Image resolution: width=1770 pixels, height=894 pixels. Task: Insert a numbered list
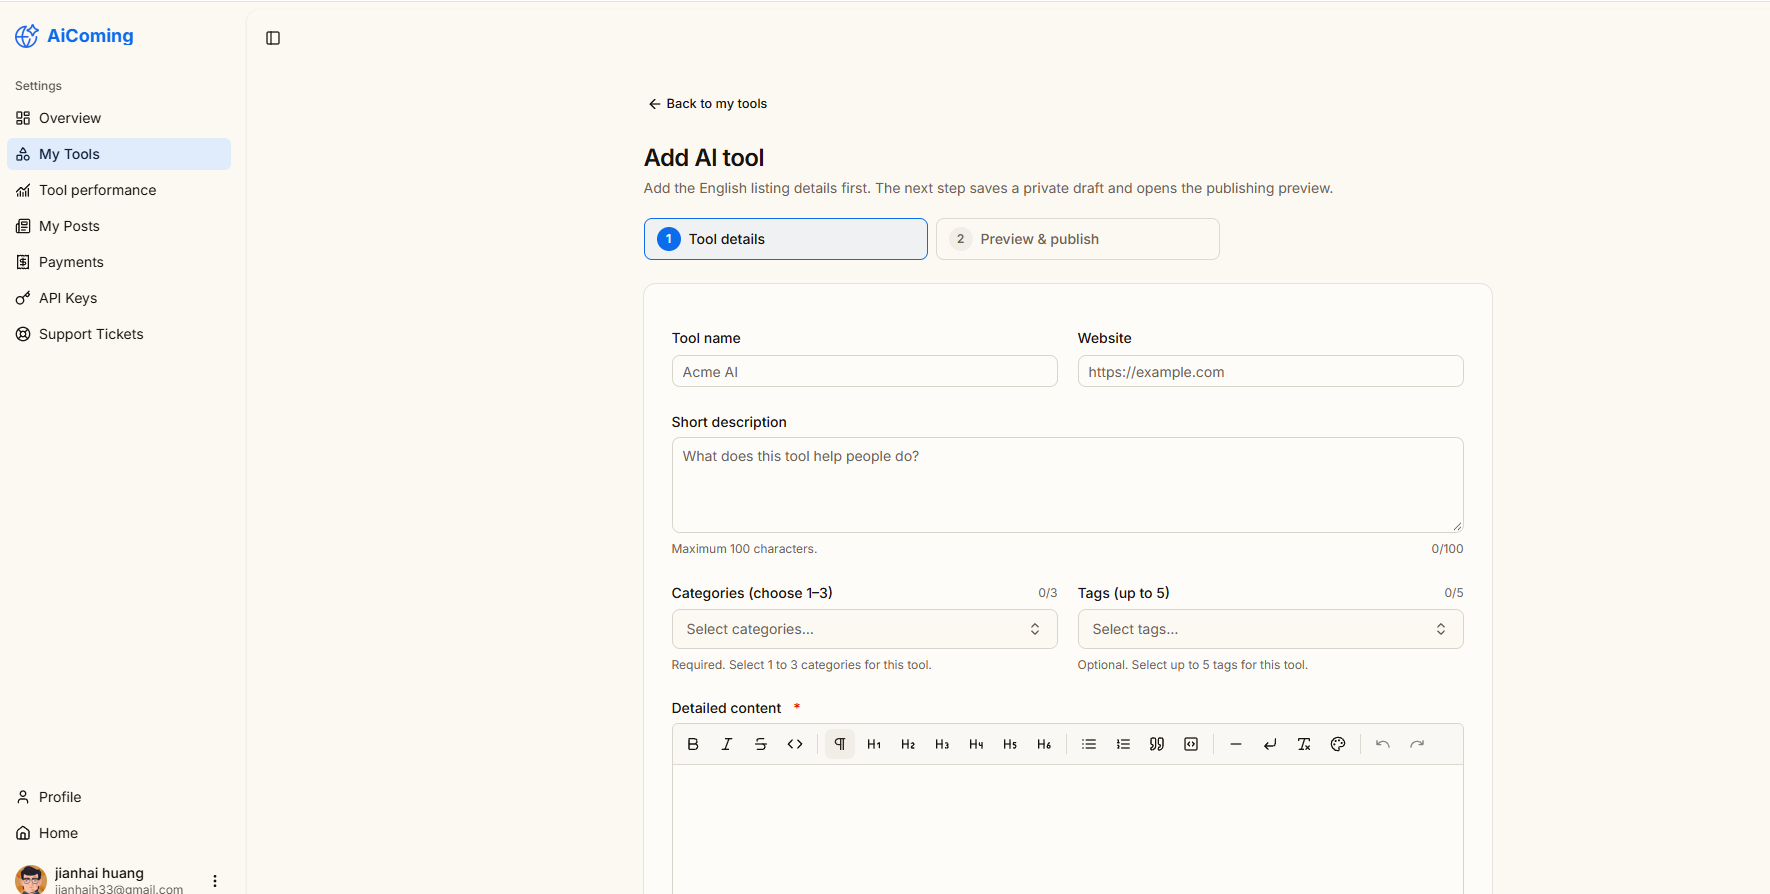[1123, 744]
